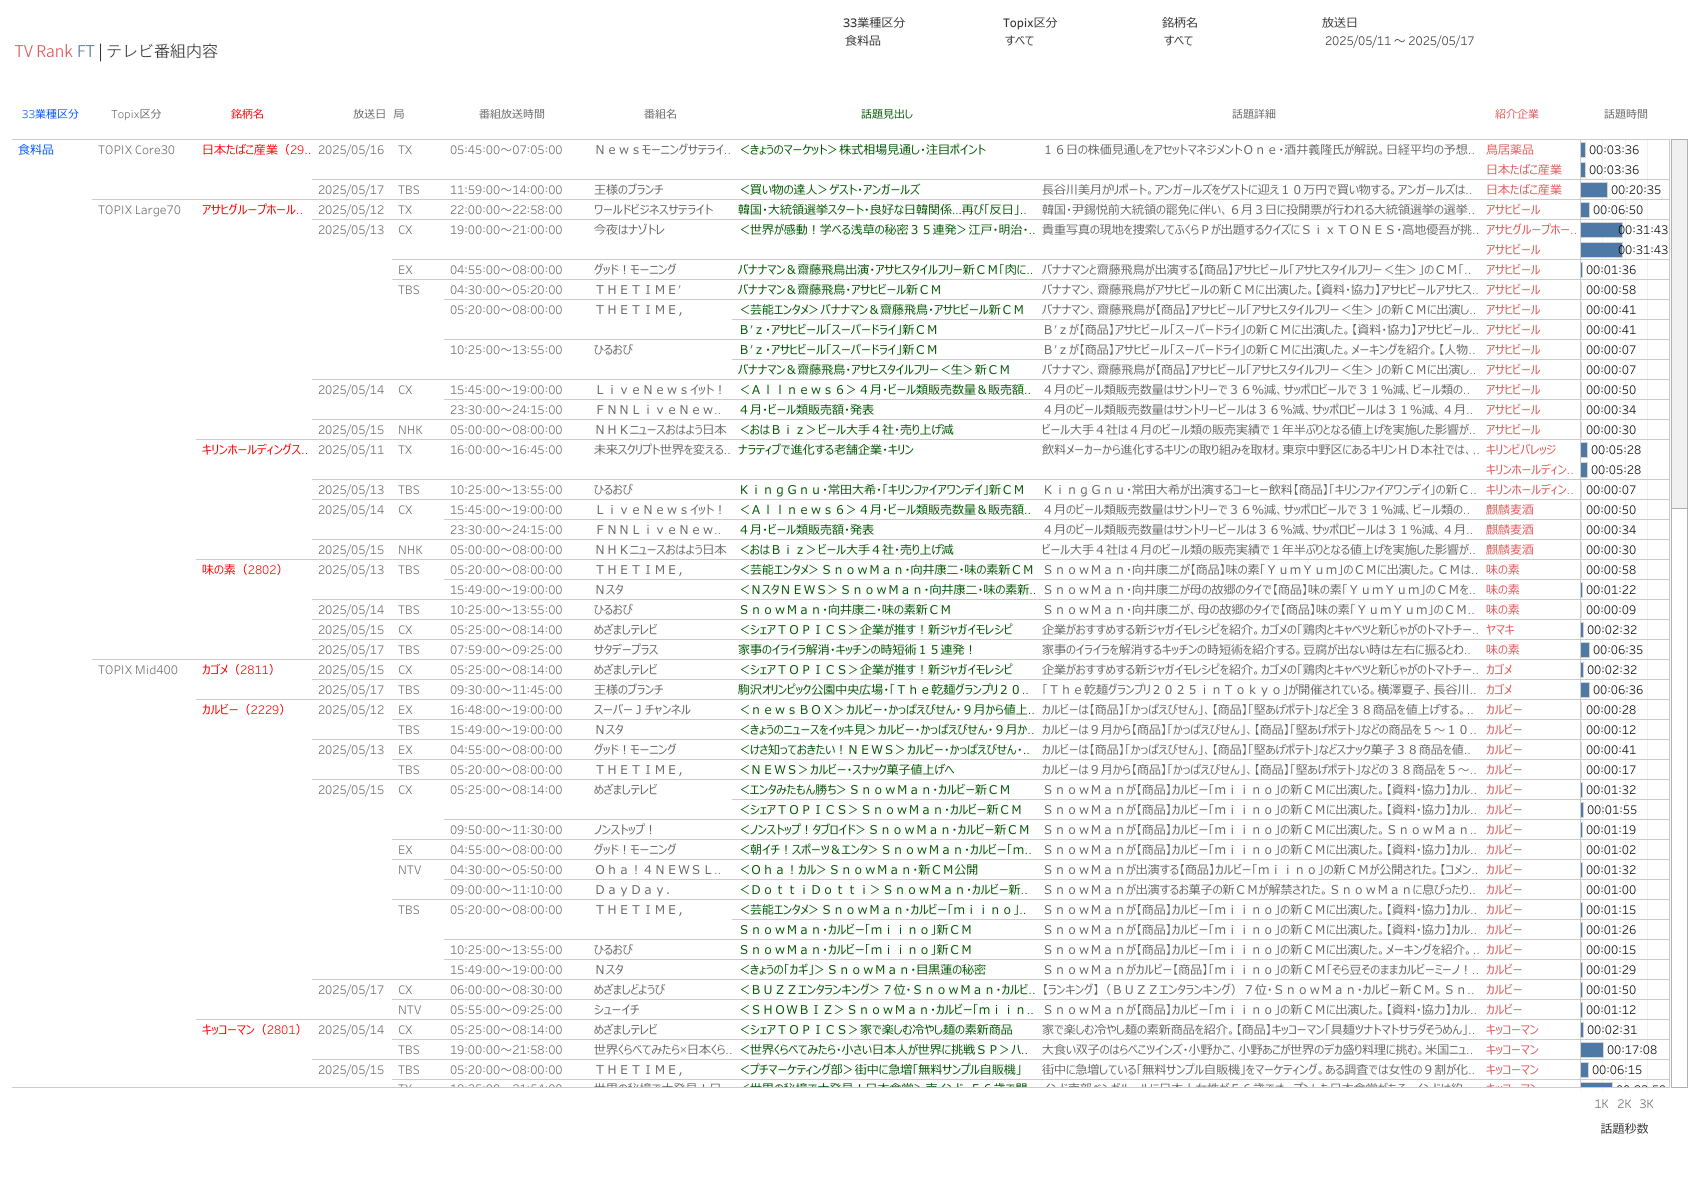
Task: Click the 00:20:35 duration bar for 王様のブランチ
Action: tap(1594, 190)
